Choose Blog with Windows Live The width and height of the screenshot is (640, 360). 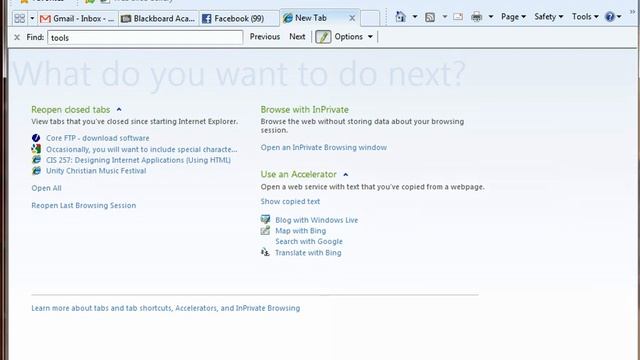[x=316, y=220]
